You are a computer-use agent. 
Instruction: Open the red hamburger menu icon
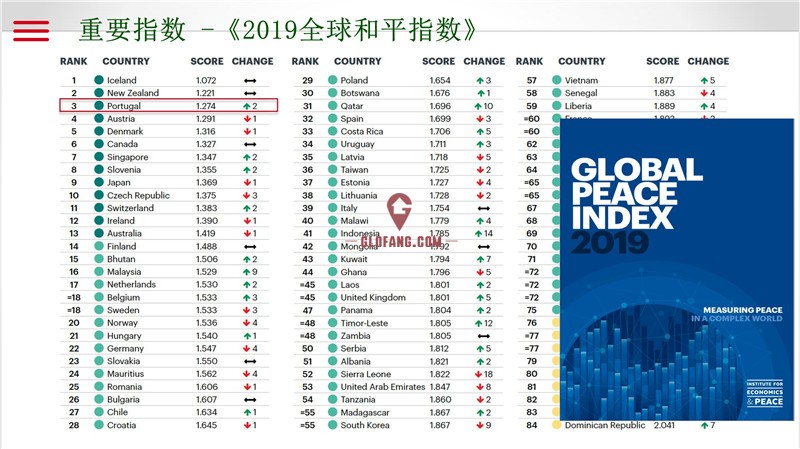(x=31, y=31)
